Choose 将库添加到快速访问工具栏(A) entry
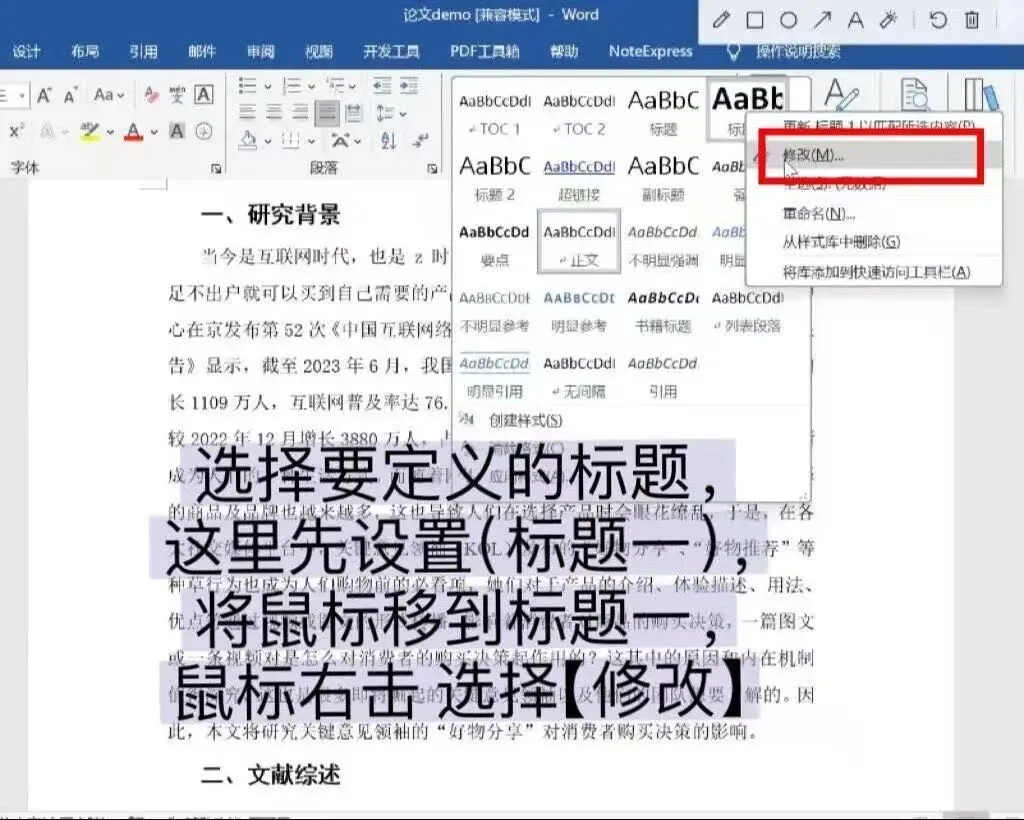The width and height of the screenshot is (1024, 820). (874, 272)
